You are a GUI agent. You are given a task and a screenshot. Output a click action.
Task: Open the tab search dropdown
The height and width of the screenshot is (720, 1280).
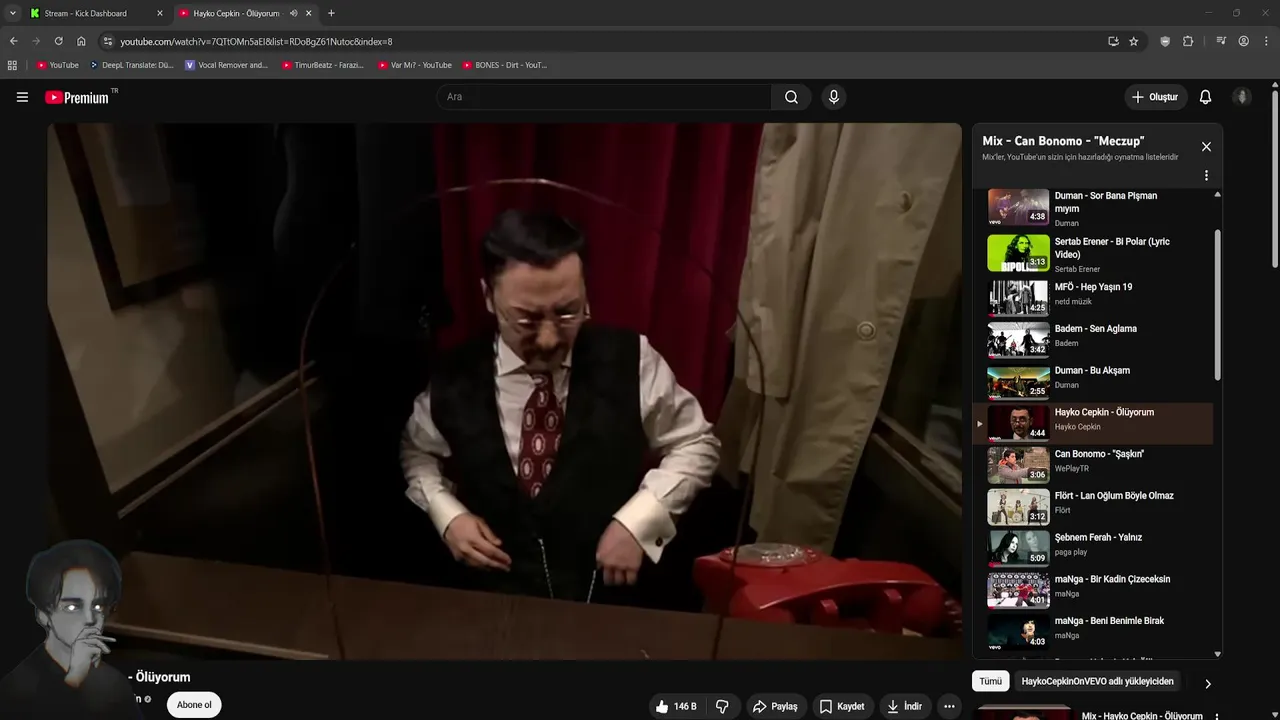pyautogui.click(x=12, y=13)
